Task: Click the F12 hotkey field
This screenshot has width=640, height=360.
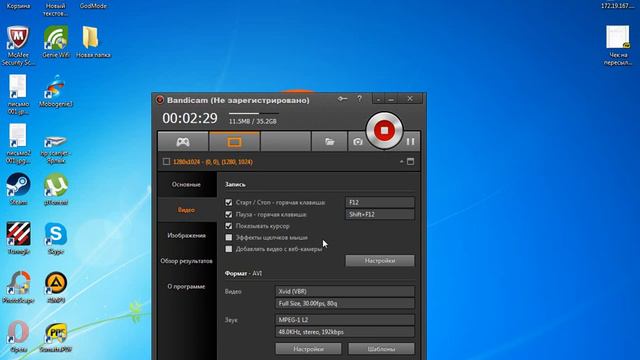Action: pos(380,202)
